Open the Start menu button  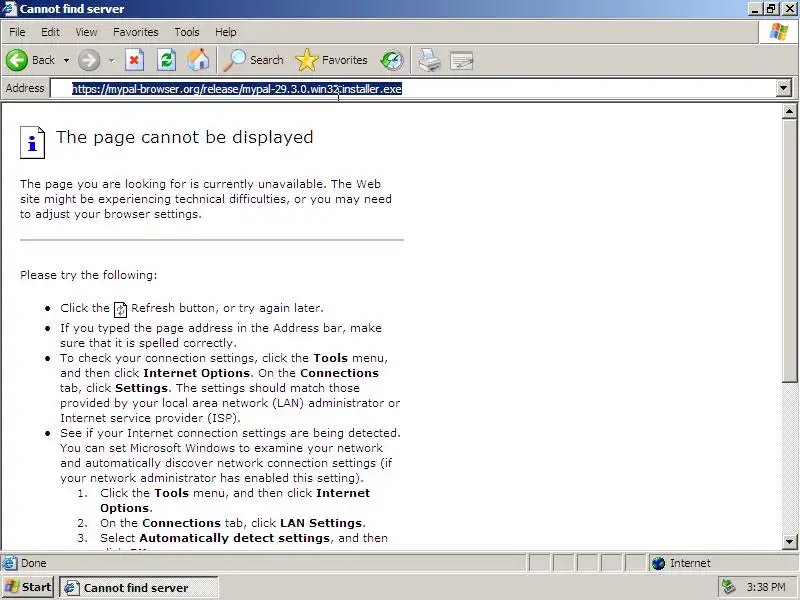tap(29, 587)
